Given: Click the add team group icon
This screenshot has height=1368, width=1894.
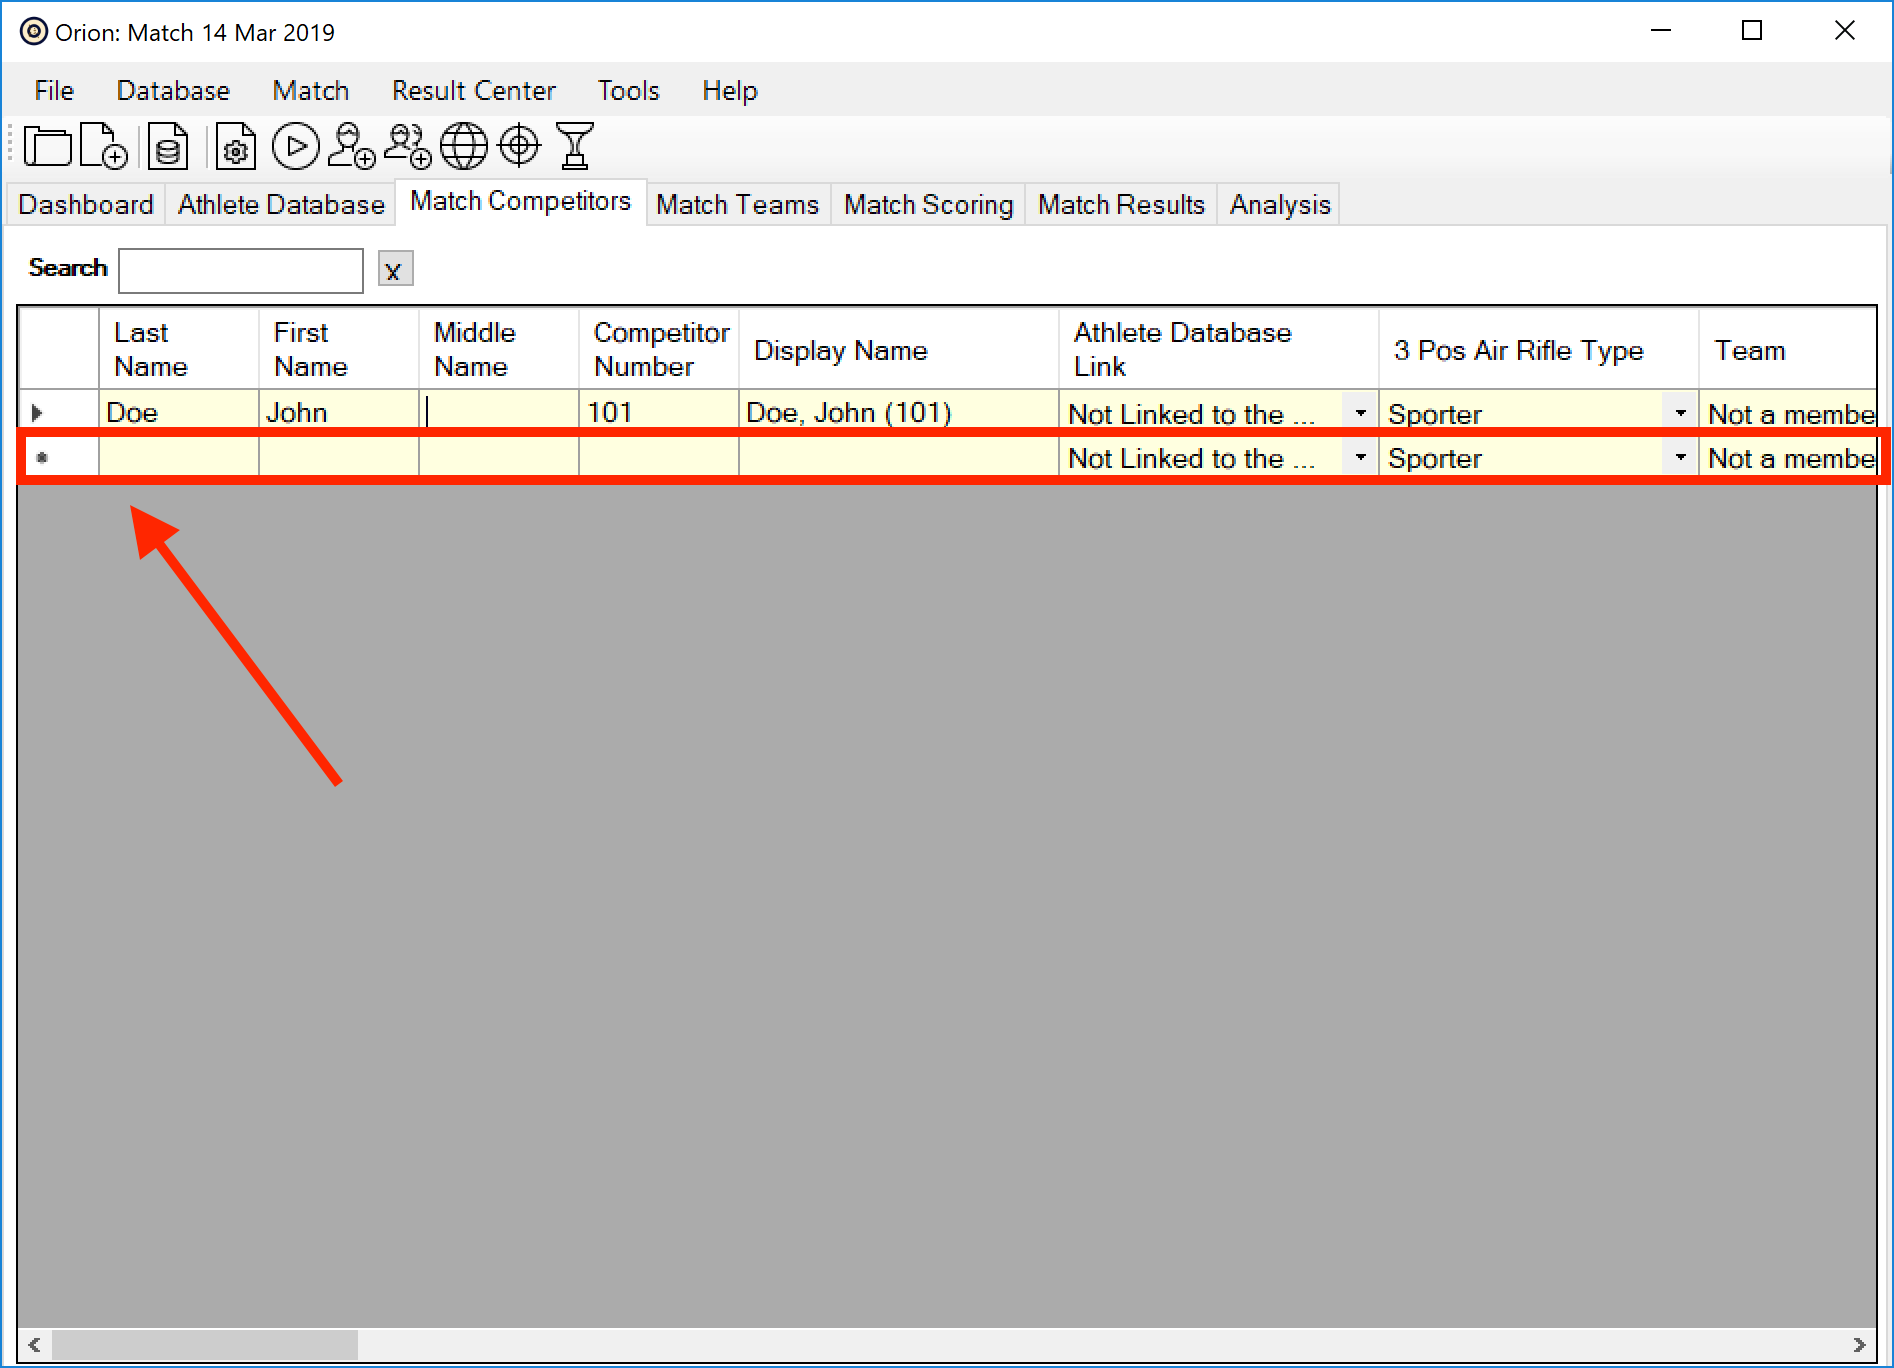Looking at the screenshot, I should point(408,147).
